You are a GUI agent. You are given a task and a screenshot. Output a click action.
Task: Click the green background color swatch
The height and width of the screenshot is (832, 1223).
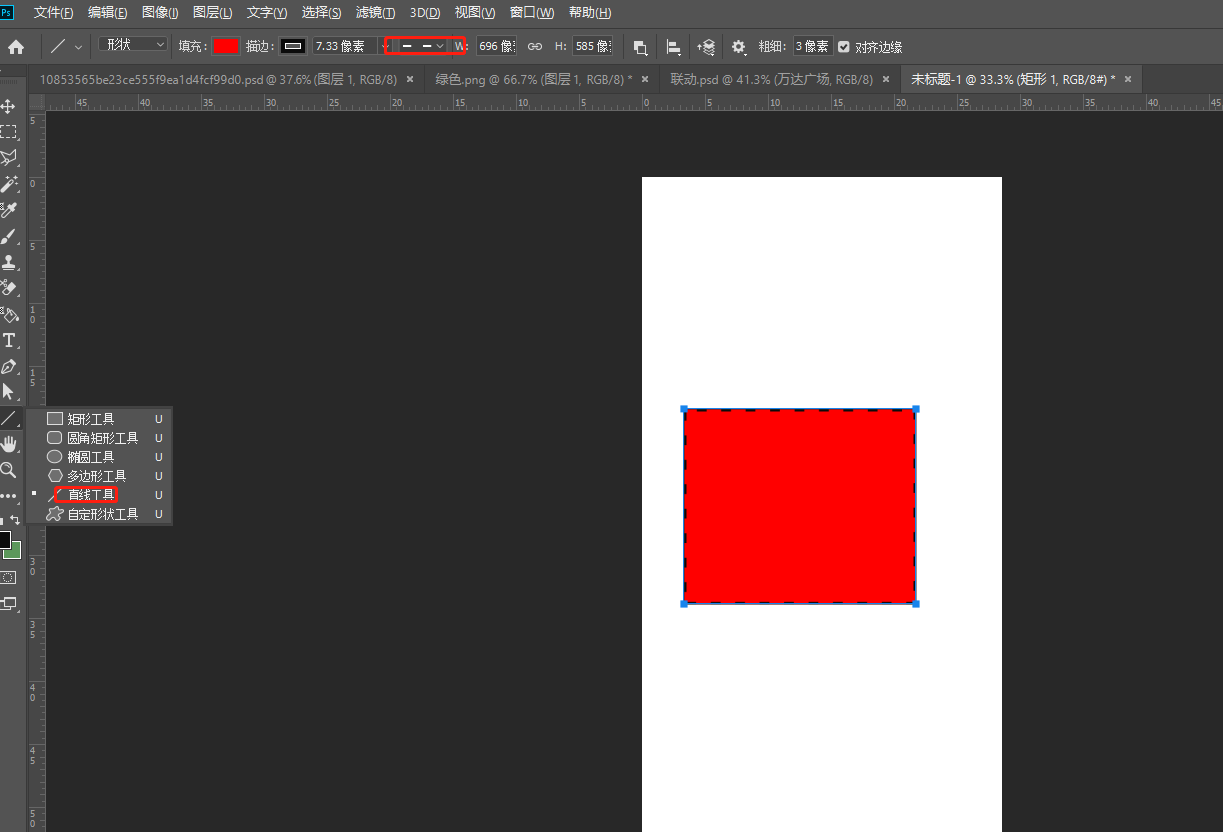14,550
